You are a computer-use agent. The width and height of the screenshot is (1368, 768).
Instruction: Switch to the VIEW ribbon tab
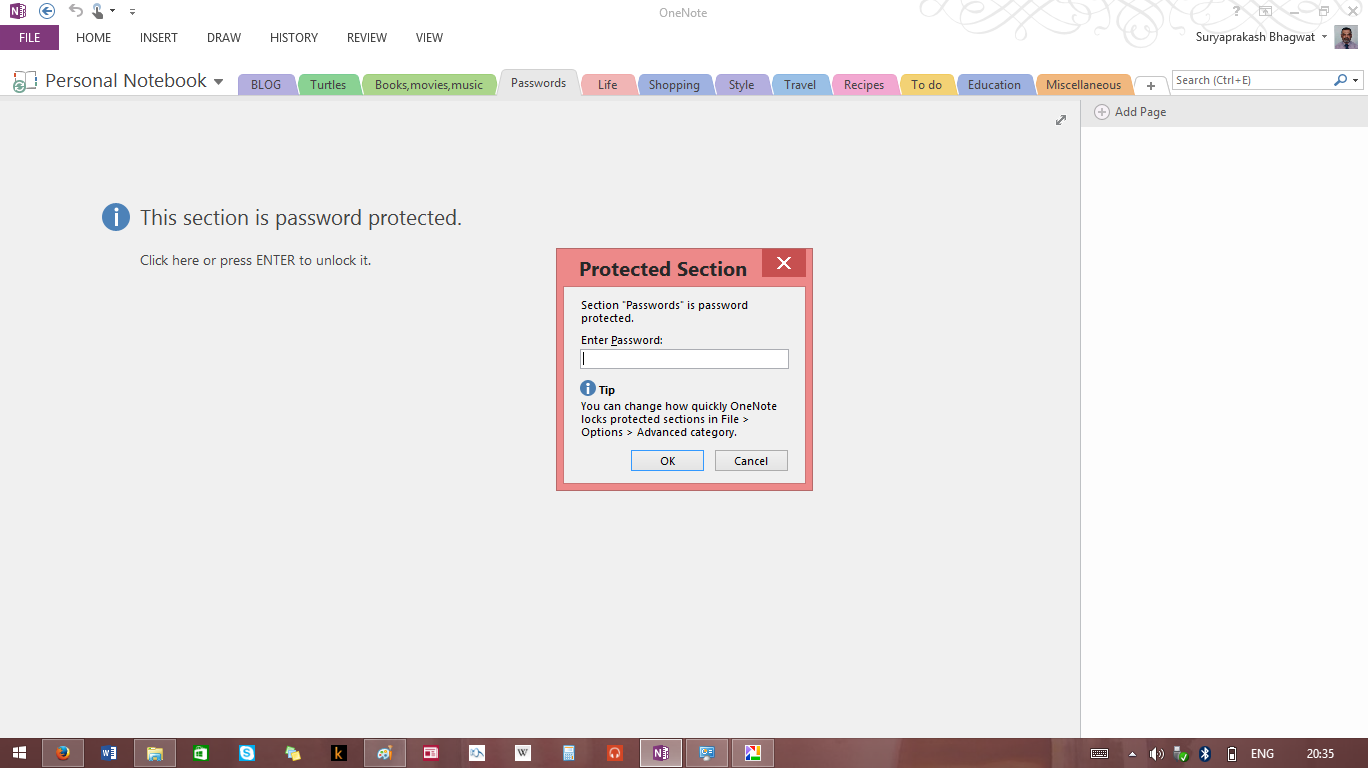tap(429, 38)
